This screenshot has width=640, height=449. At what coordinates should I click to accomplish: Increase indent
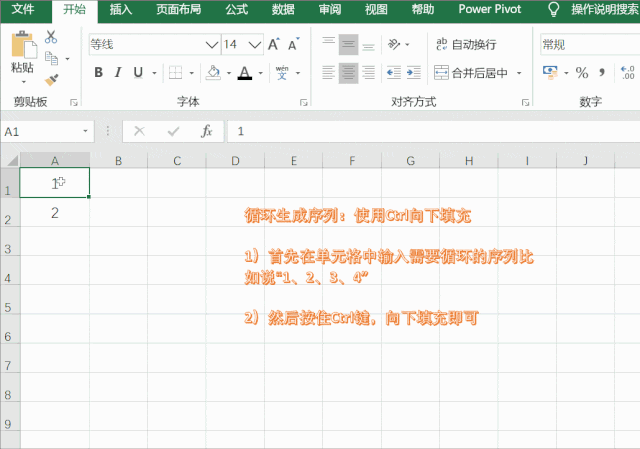point(414,73)
